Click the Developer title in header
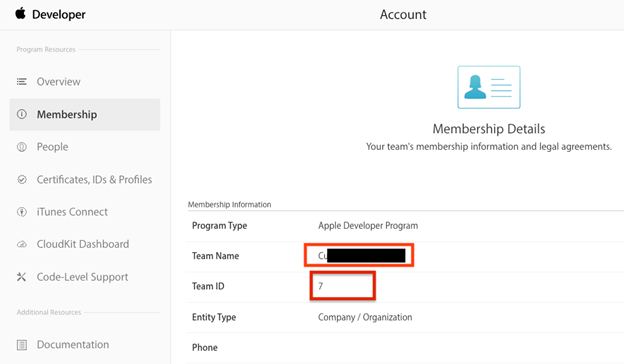 pos(59,14)
